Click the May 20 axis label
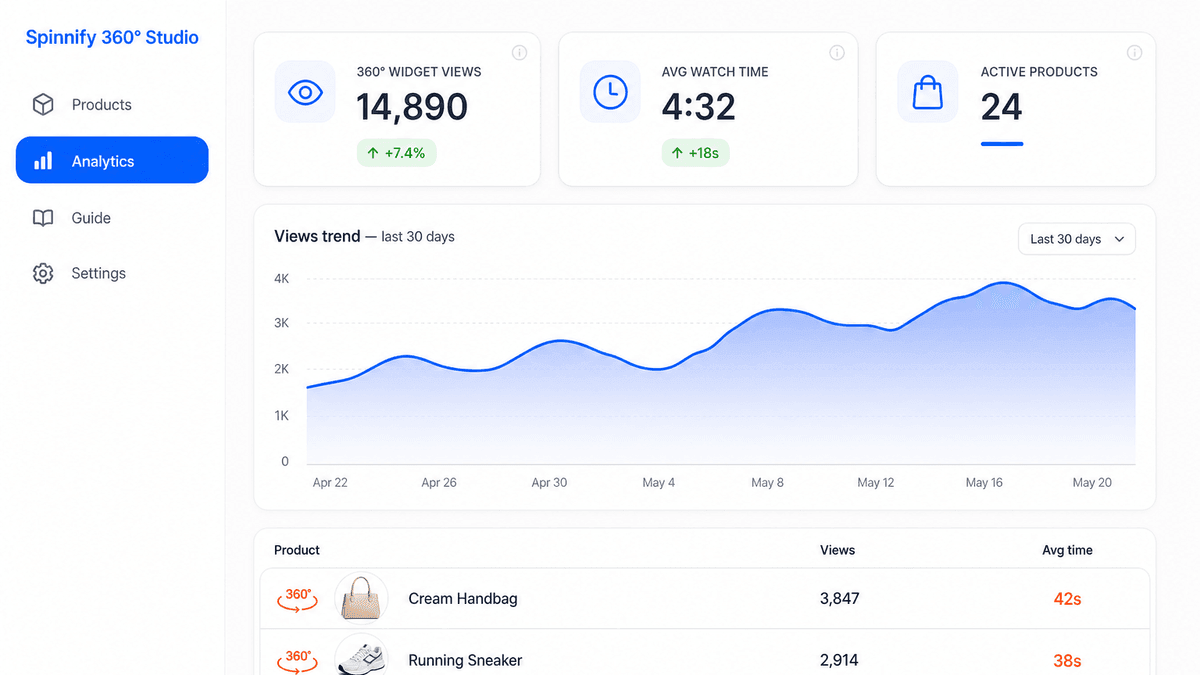Image resolution: width=1200 pixels, height=675 pixels. coord(1092,483)
